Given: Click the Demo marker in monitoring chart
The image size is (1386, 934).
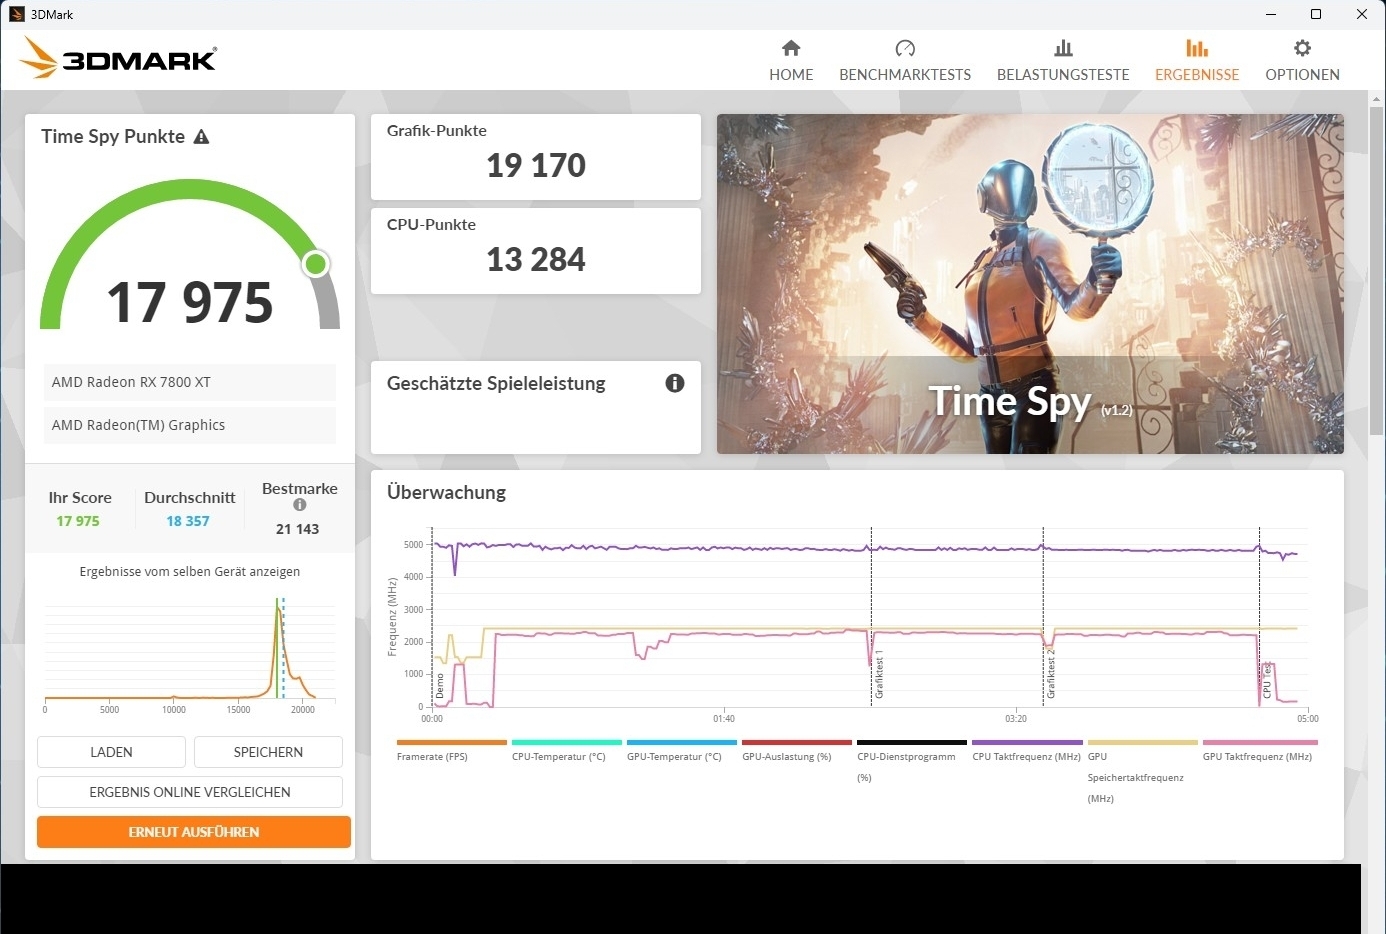Looking at the screenshot, I should pos(439,686).
